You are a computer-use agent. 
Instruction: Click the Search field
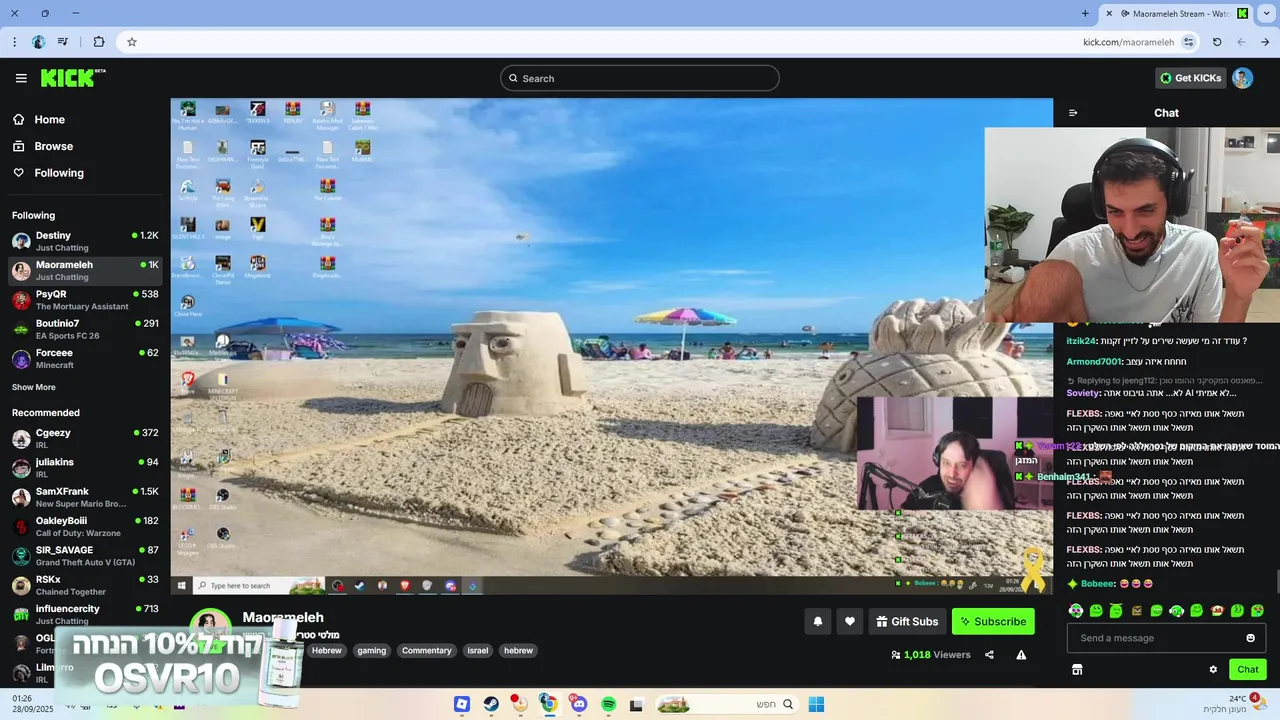click(640, 78)
